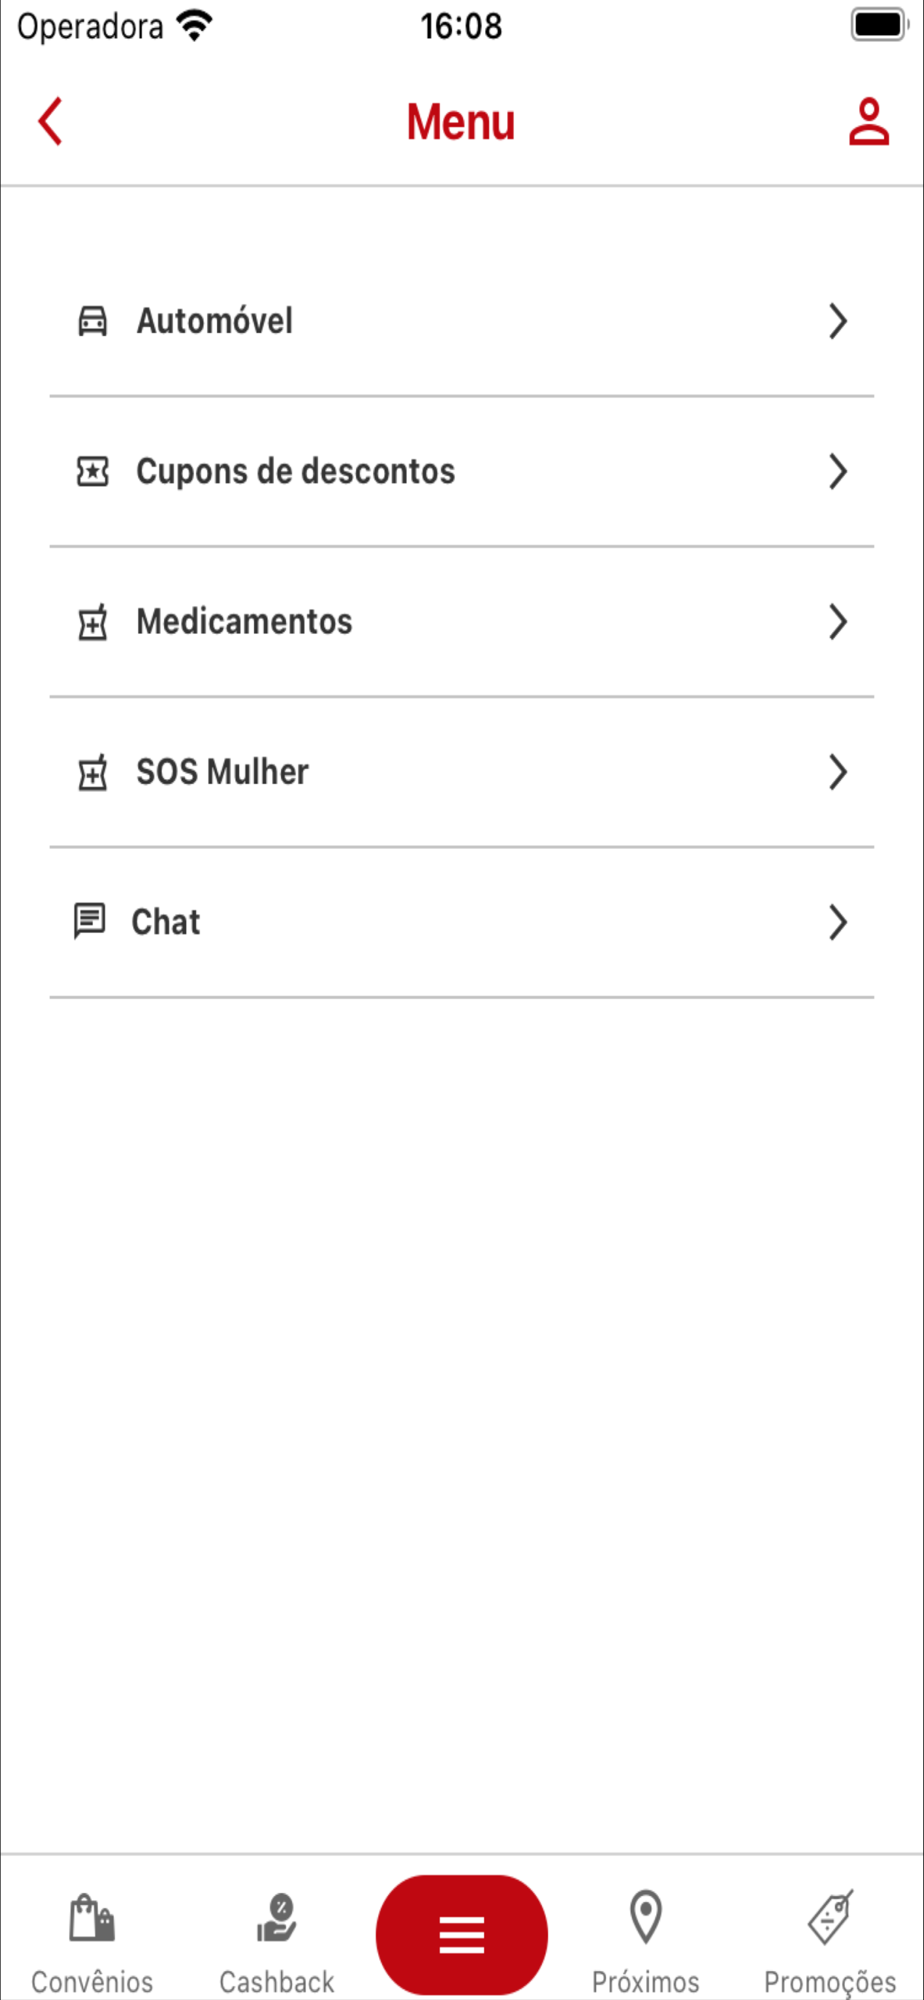Click the pharmacy icon next to Medicamentos
The width and height of the screenshot is (924, 2000).
click(93, 622)
